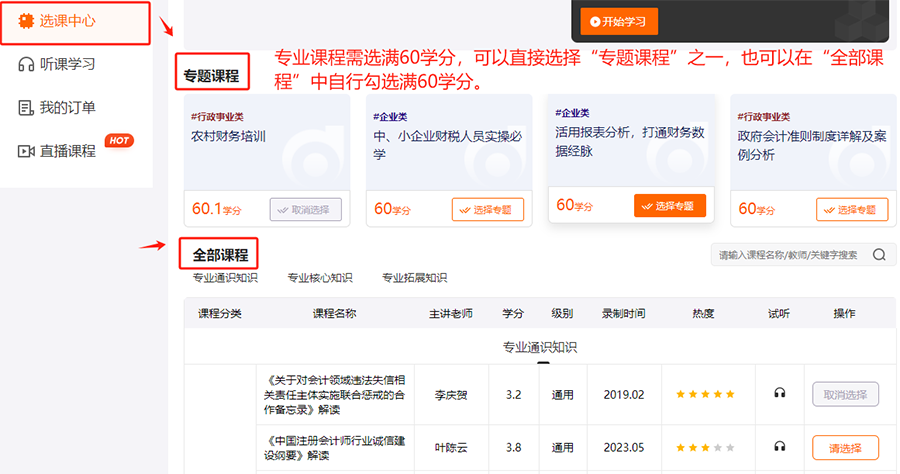Viewport: 900px width, 474px height.
Task: Click 请选择 for 中国注册会计师行业诚信建设纲要 course
Action: click(845, 447)
